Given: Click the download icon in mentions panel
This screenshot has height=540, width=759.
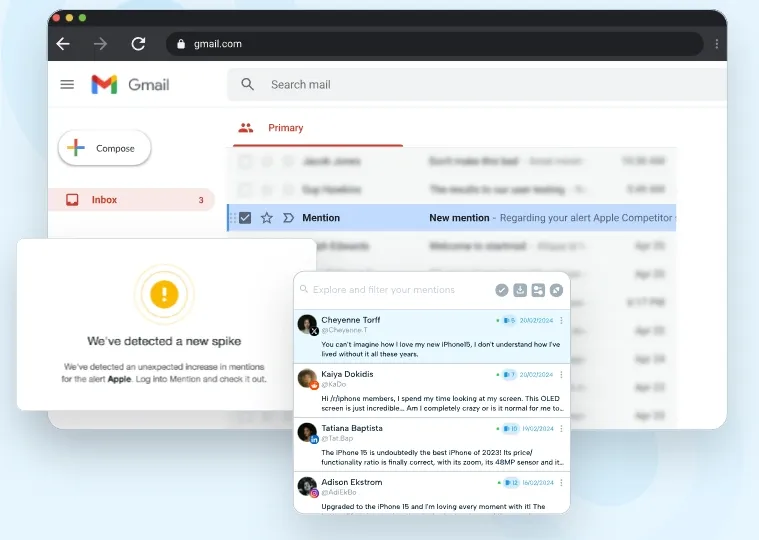Looking at the screenshot, I should click(x=520, y=290).
